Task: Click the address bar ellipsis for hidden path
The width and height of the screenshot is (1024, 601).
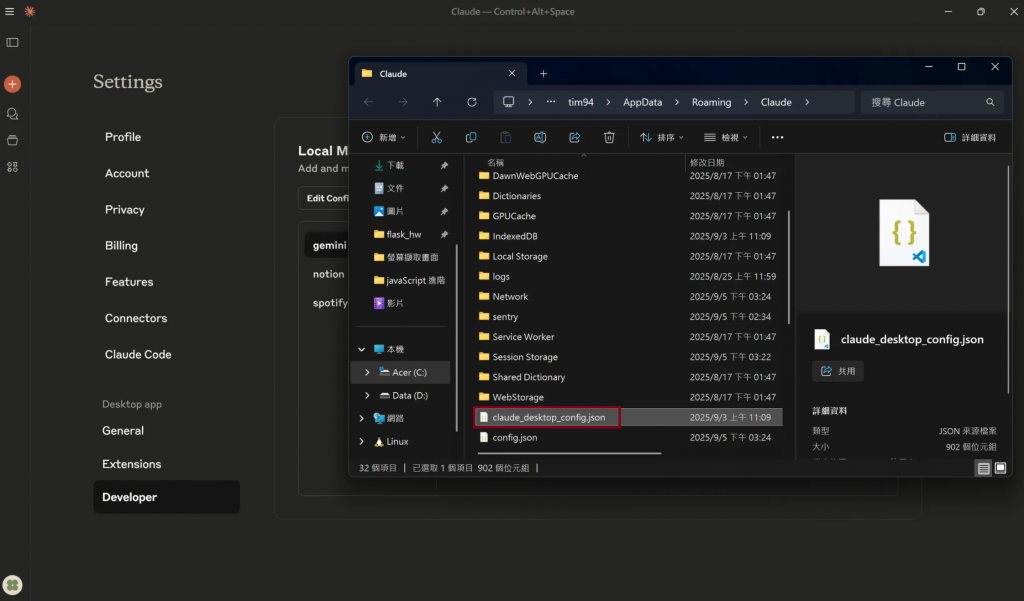Action: click(x=551, y=102)
